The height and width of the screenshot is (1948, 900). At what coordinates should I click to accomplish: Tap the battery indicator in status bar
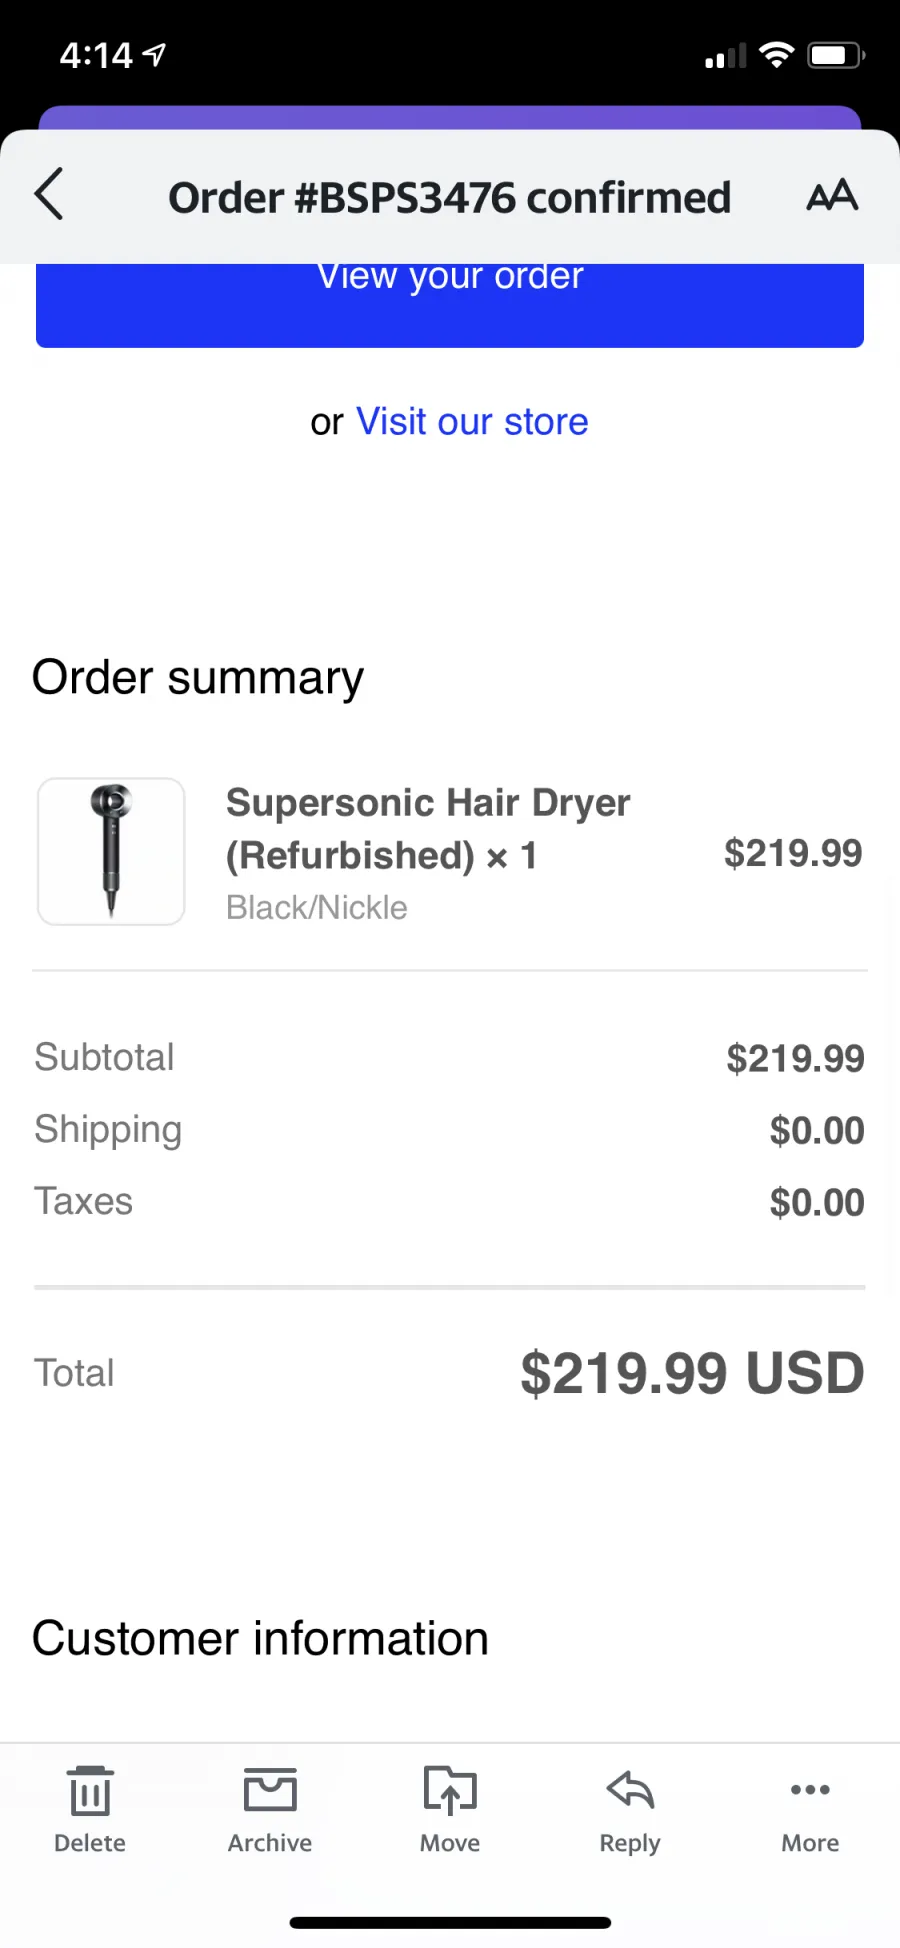[x=837, y=55]
